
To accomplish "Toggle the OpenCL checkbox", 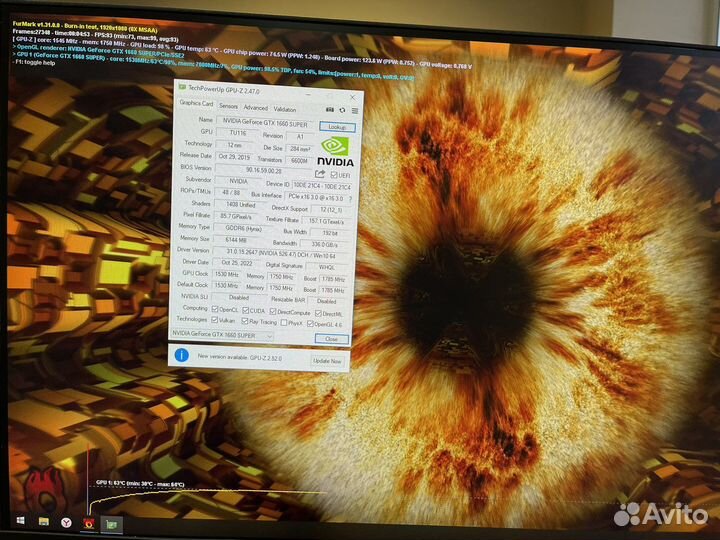I will click(215, 309).
